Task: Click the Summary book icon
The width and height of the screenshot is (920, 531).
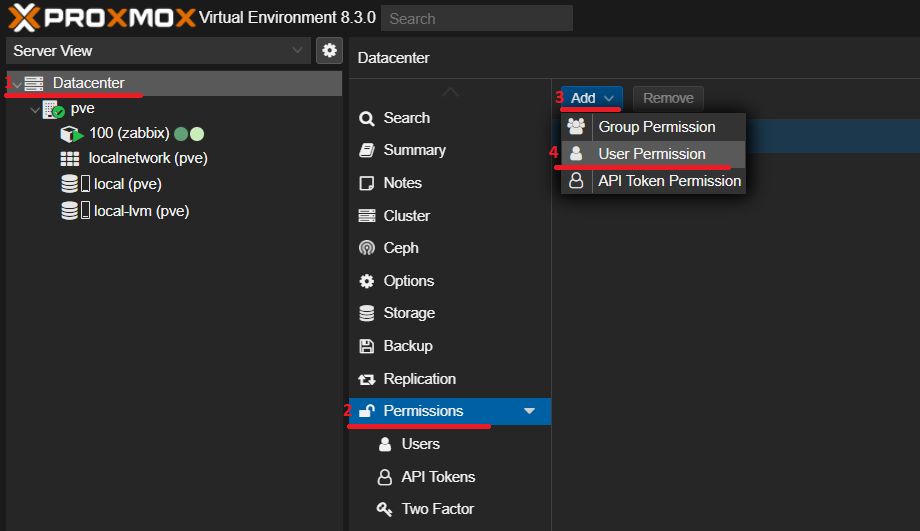Action: 367,150
